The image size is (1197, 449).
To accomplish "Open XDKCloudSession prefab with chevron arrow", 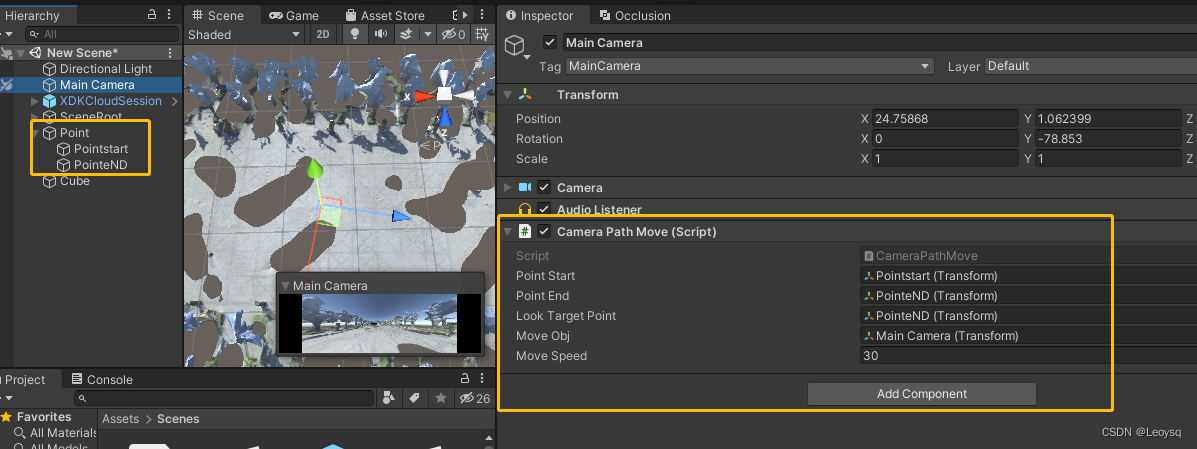I will 175,101.
